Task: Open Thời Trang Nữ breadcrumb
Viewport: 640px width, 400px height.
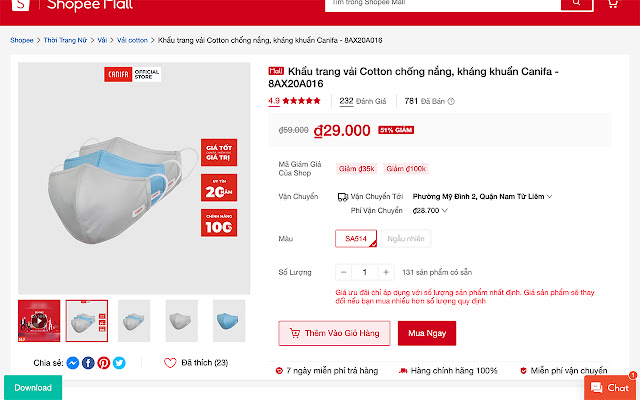Action: click(x=65, y=40)
